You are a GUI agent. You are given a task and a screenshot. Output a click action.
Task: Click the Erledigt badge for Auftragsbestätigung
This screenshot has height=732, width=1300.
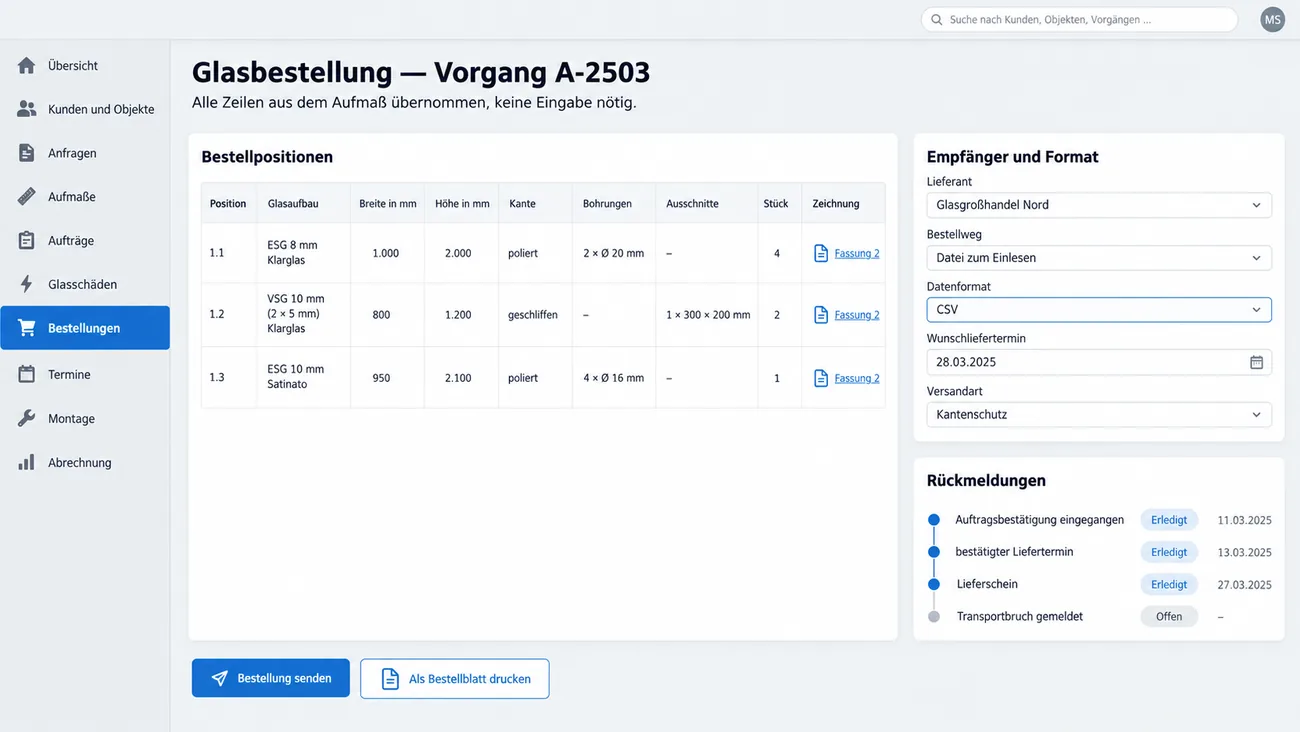coord(1169,520)
